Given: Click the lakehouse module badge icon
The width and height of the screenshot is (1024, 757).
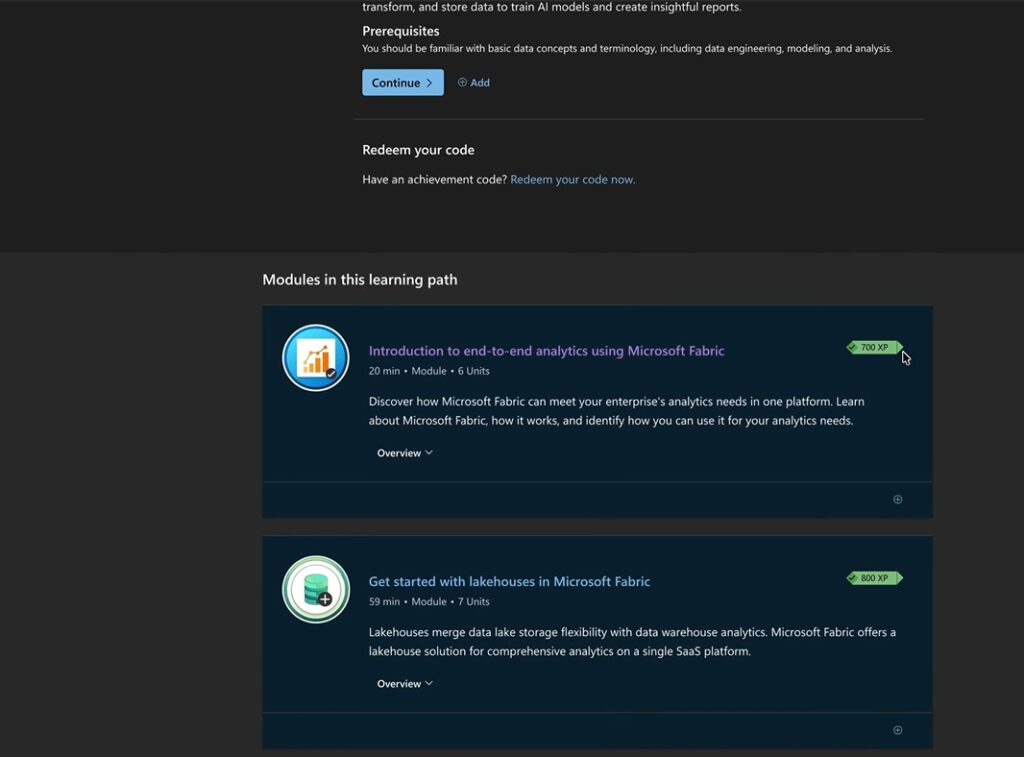Looking at the screenshot, I should [316, 589].
